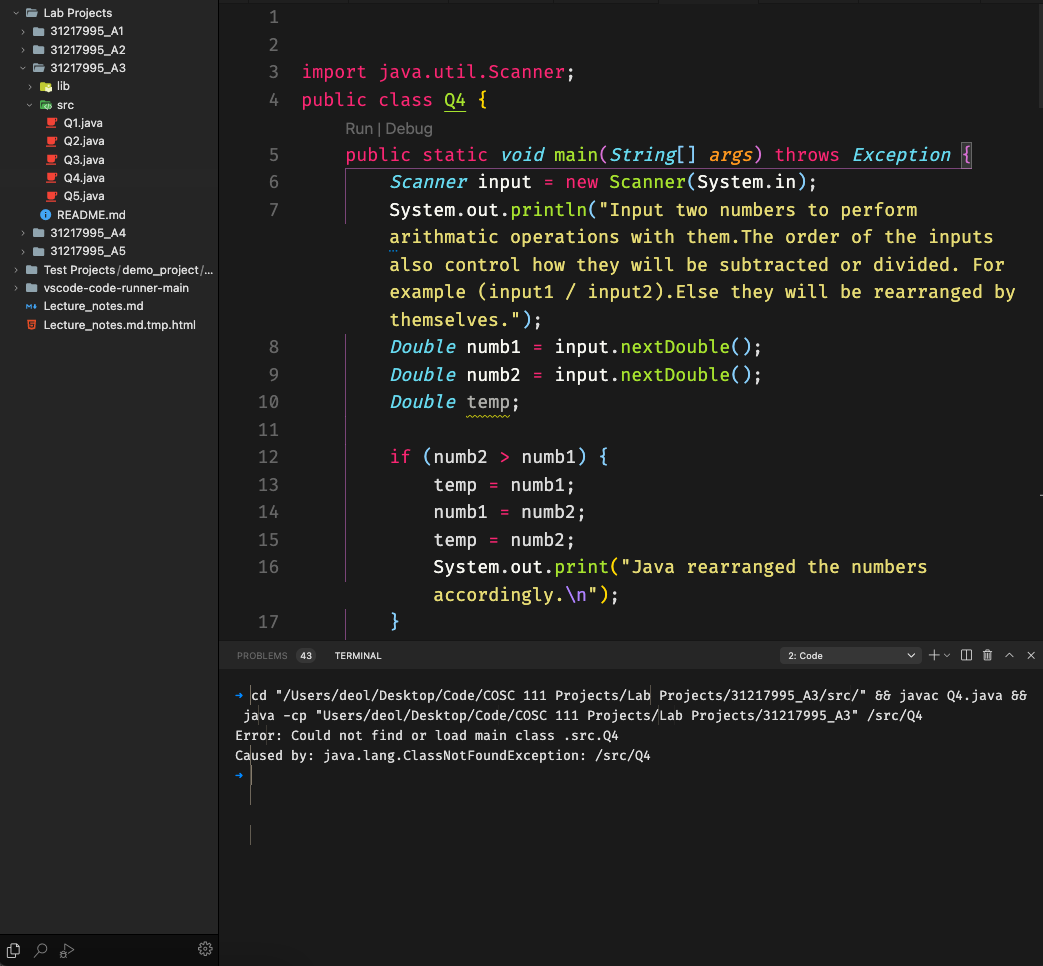Close the terminal panel
The image size is (1043, 966).
[x=1031, y=655]
